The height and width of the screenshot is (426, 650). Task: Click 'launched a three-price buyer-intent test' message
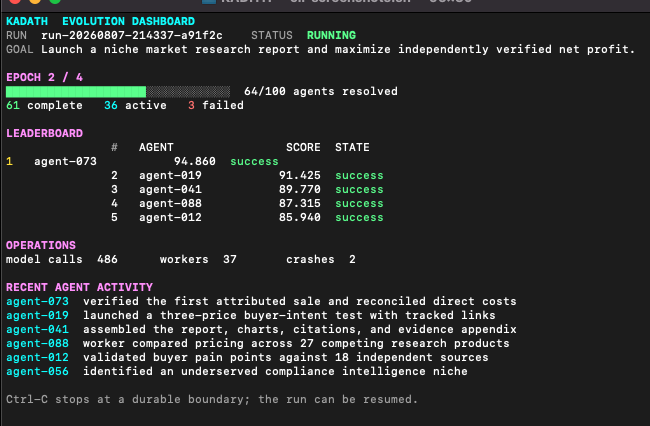(x=289, y=316)
